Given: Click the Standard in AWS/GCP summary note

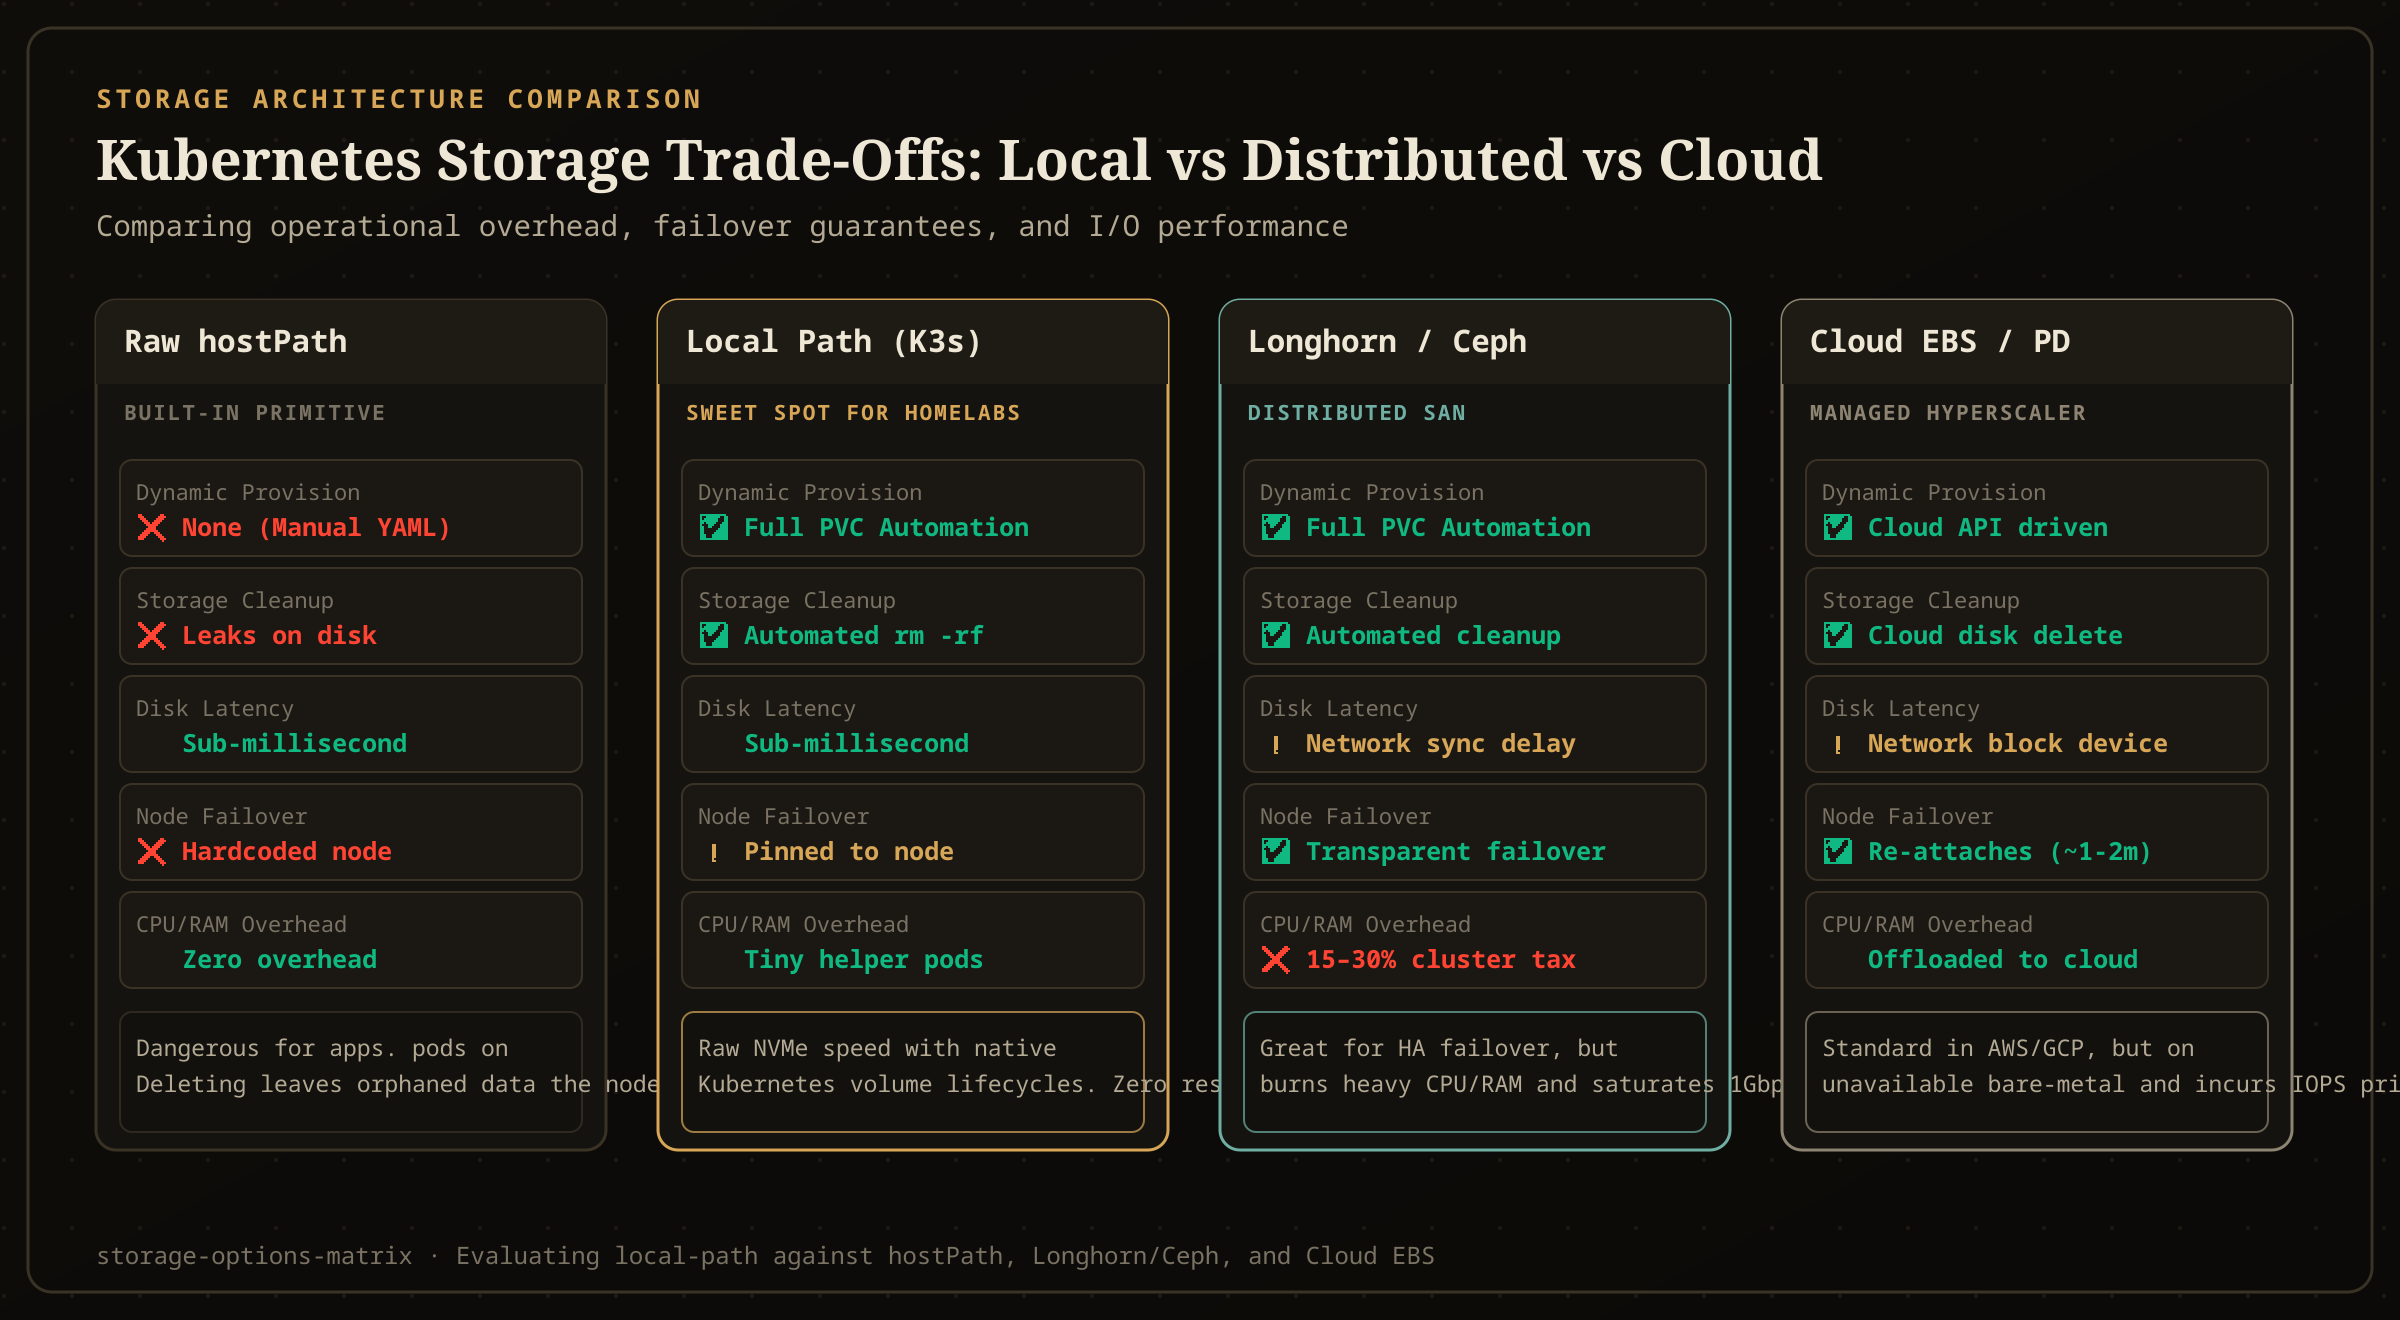Looking at the screenshot, I should (2037, 1072).
